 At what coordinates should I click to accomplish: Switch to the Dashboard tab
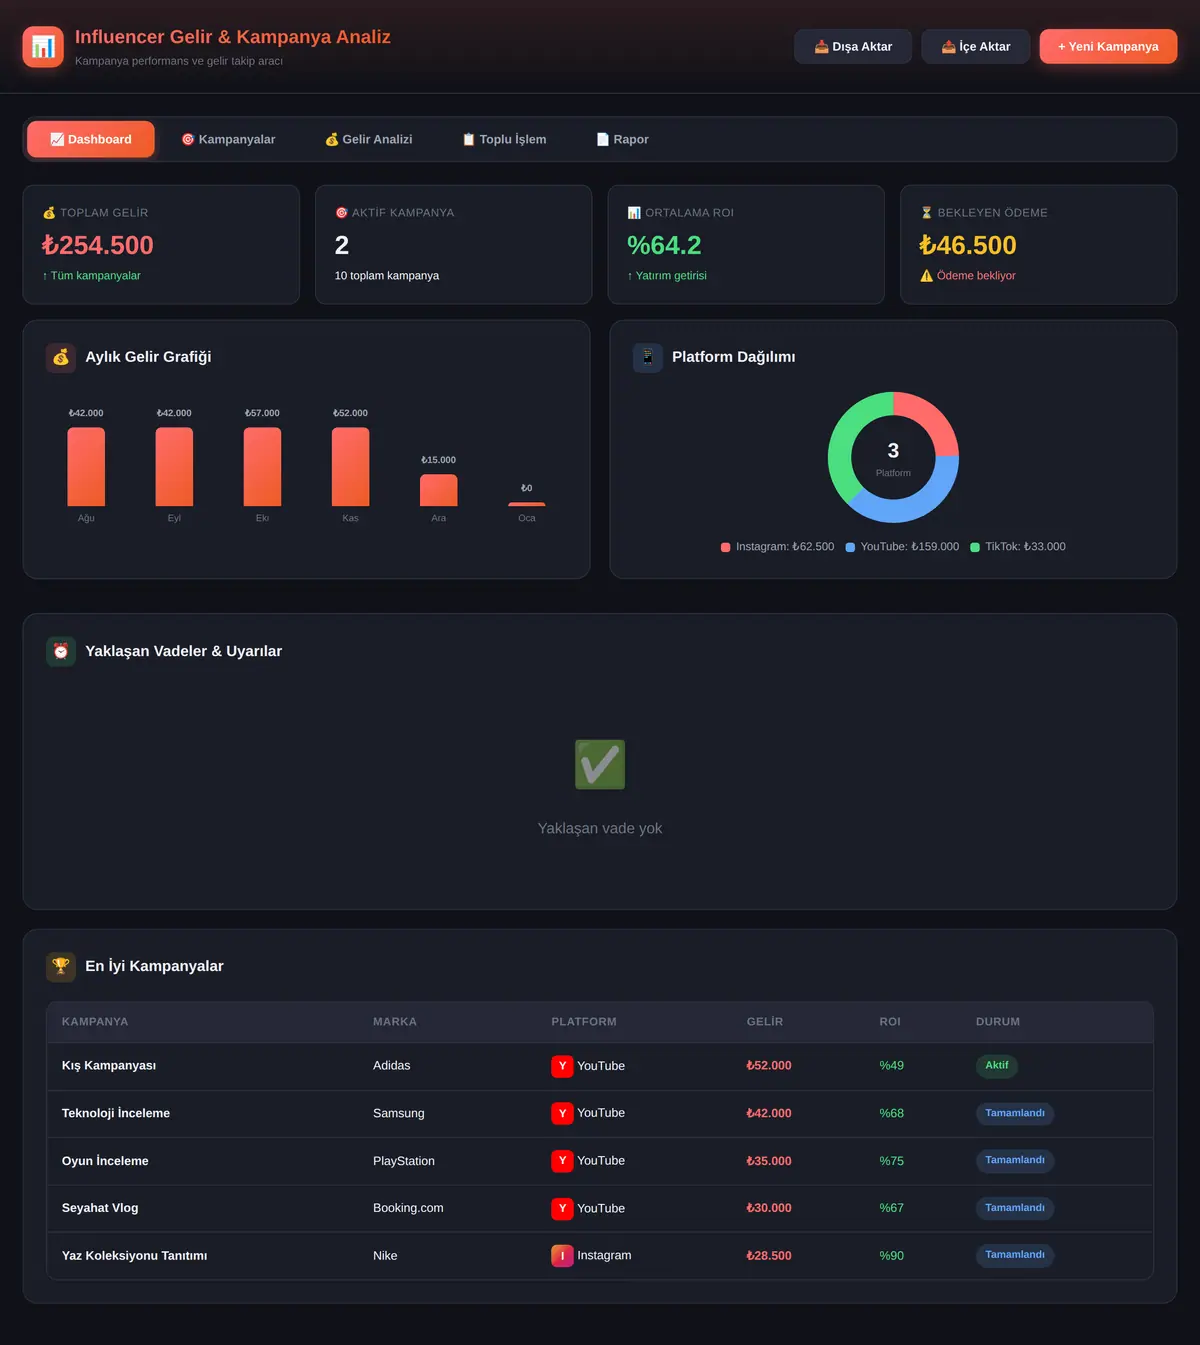(91, 139)
